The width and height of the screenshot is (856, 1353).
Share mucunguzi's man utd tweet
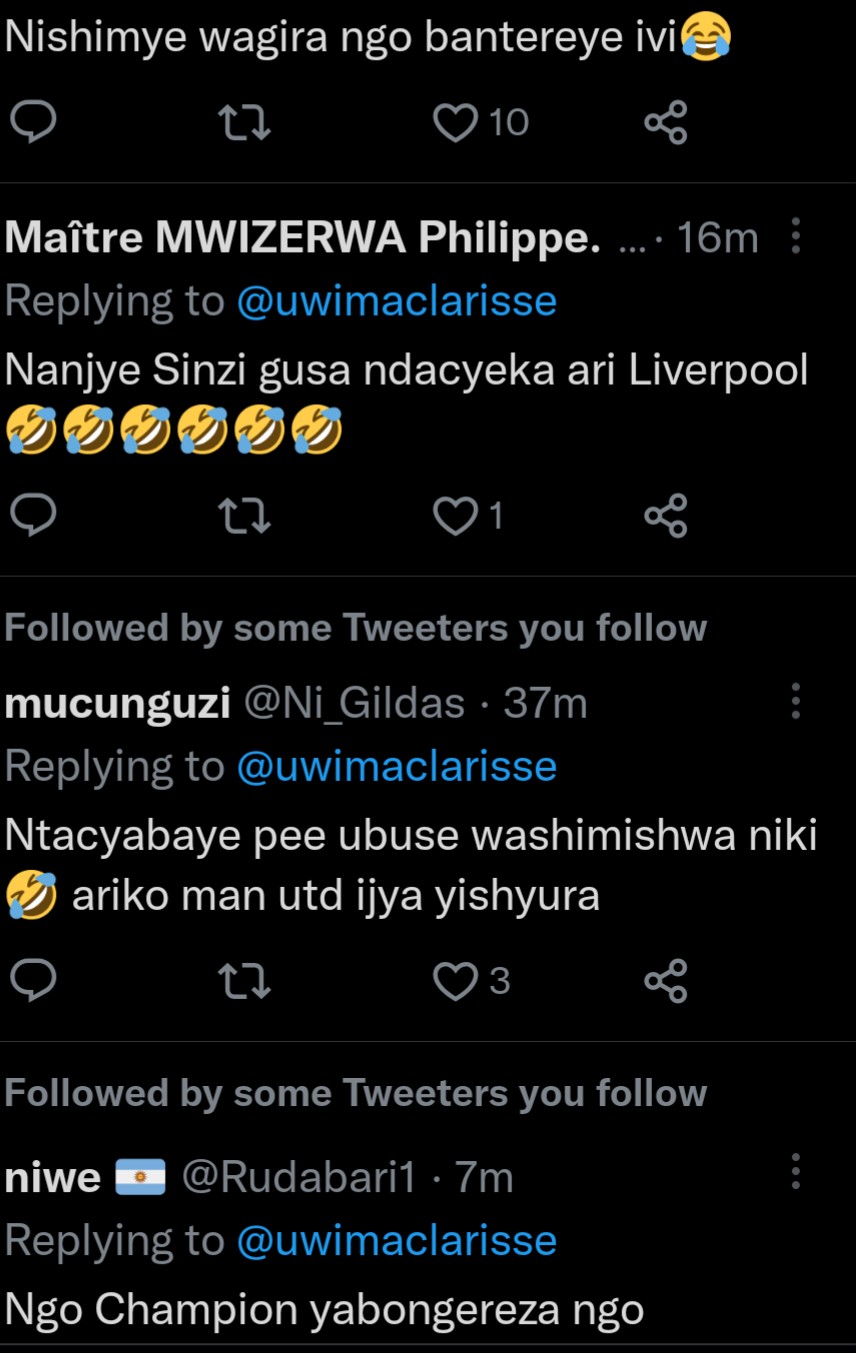pos(665,981)
